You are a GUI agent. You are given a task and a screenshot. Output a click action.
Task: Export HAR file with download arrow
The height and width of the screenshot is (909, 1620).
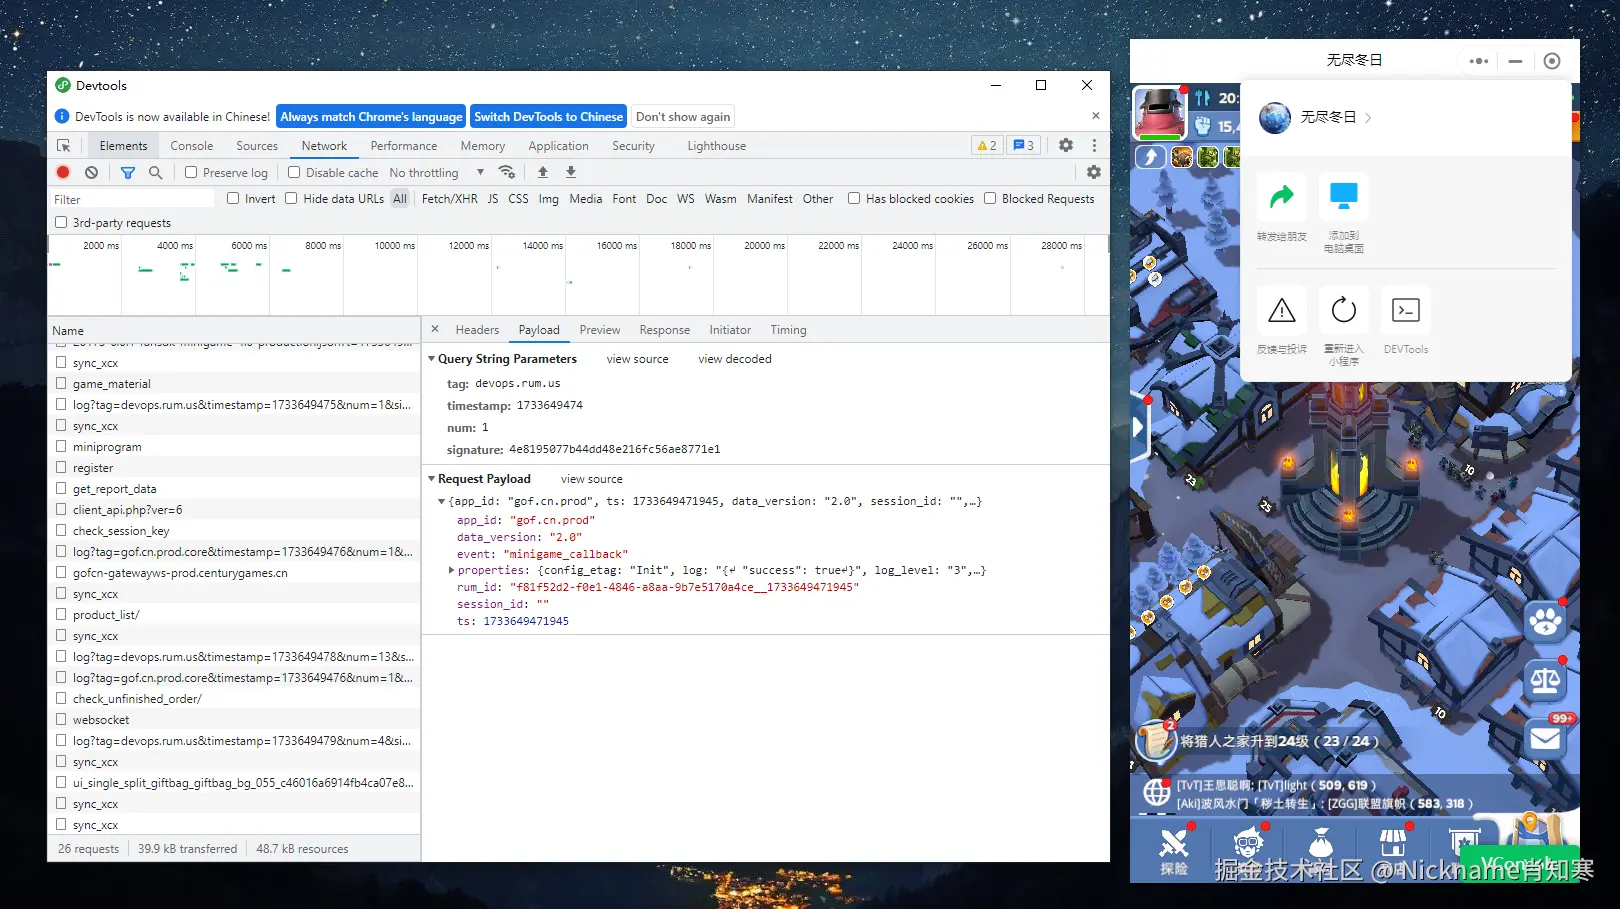[571, 172]
